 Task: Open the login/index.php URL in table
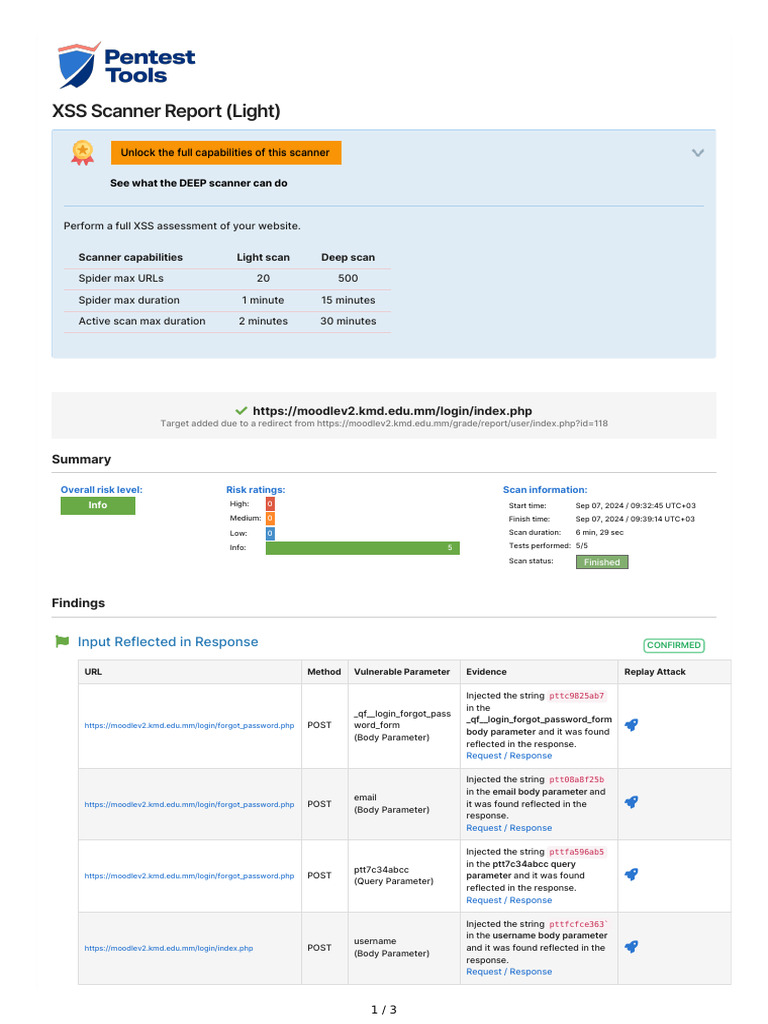coord(168,948)
